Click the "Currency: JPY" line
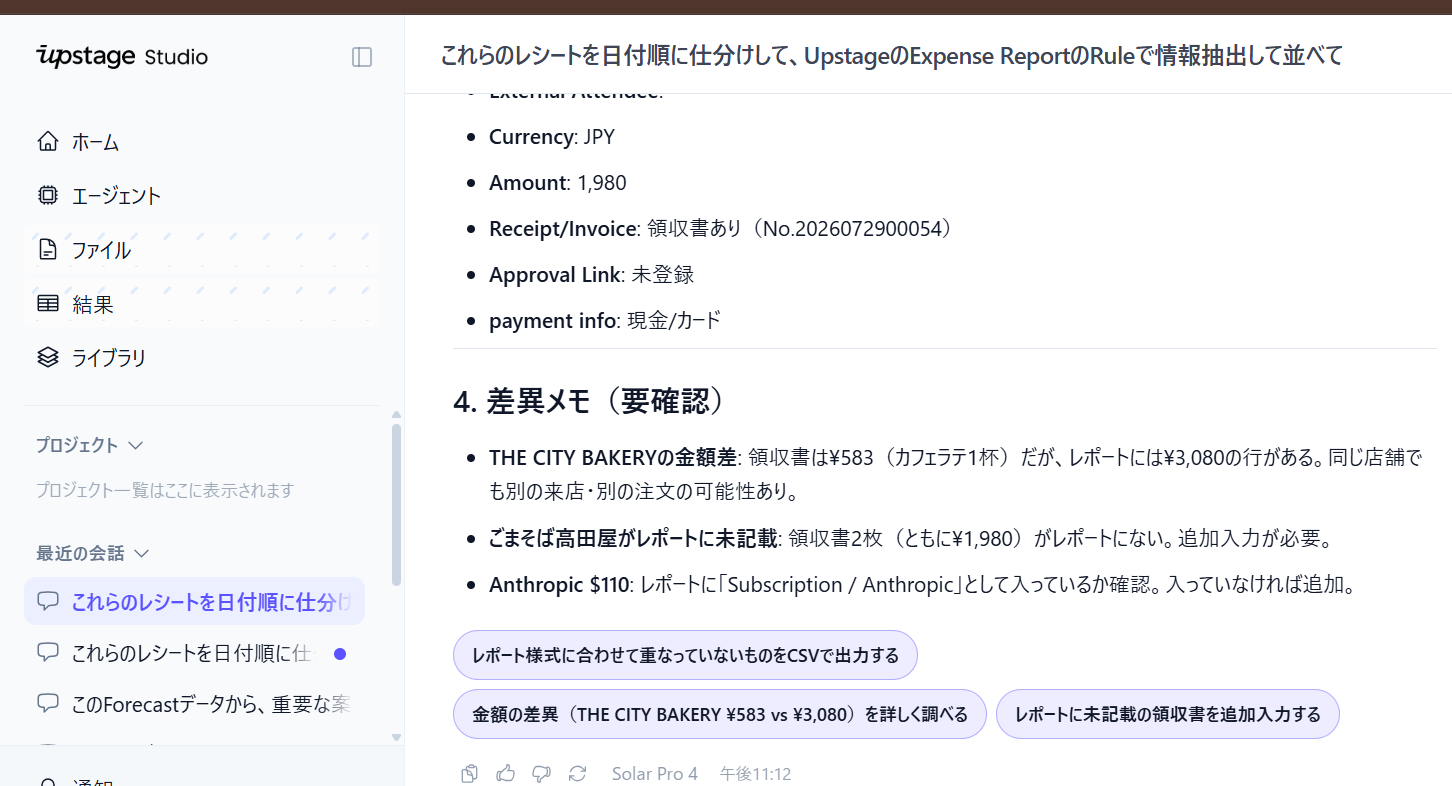Image resolution: width=1452 pixels, height=786 pixels. [x=552, y=137]
